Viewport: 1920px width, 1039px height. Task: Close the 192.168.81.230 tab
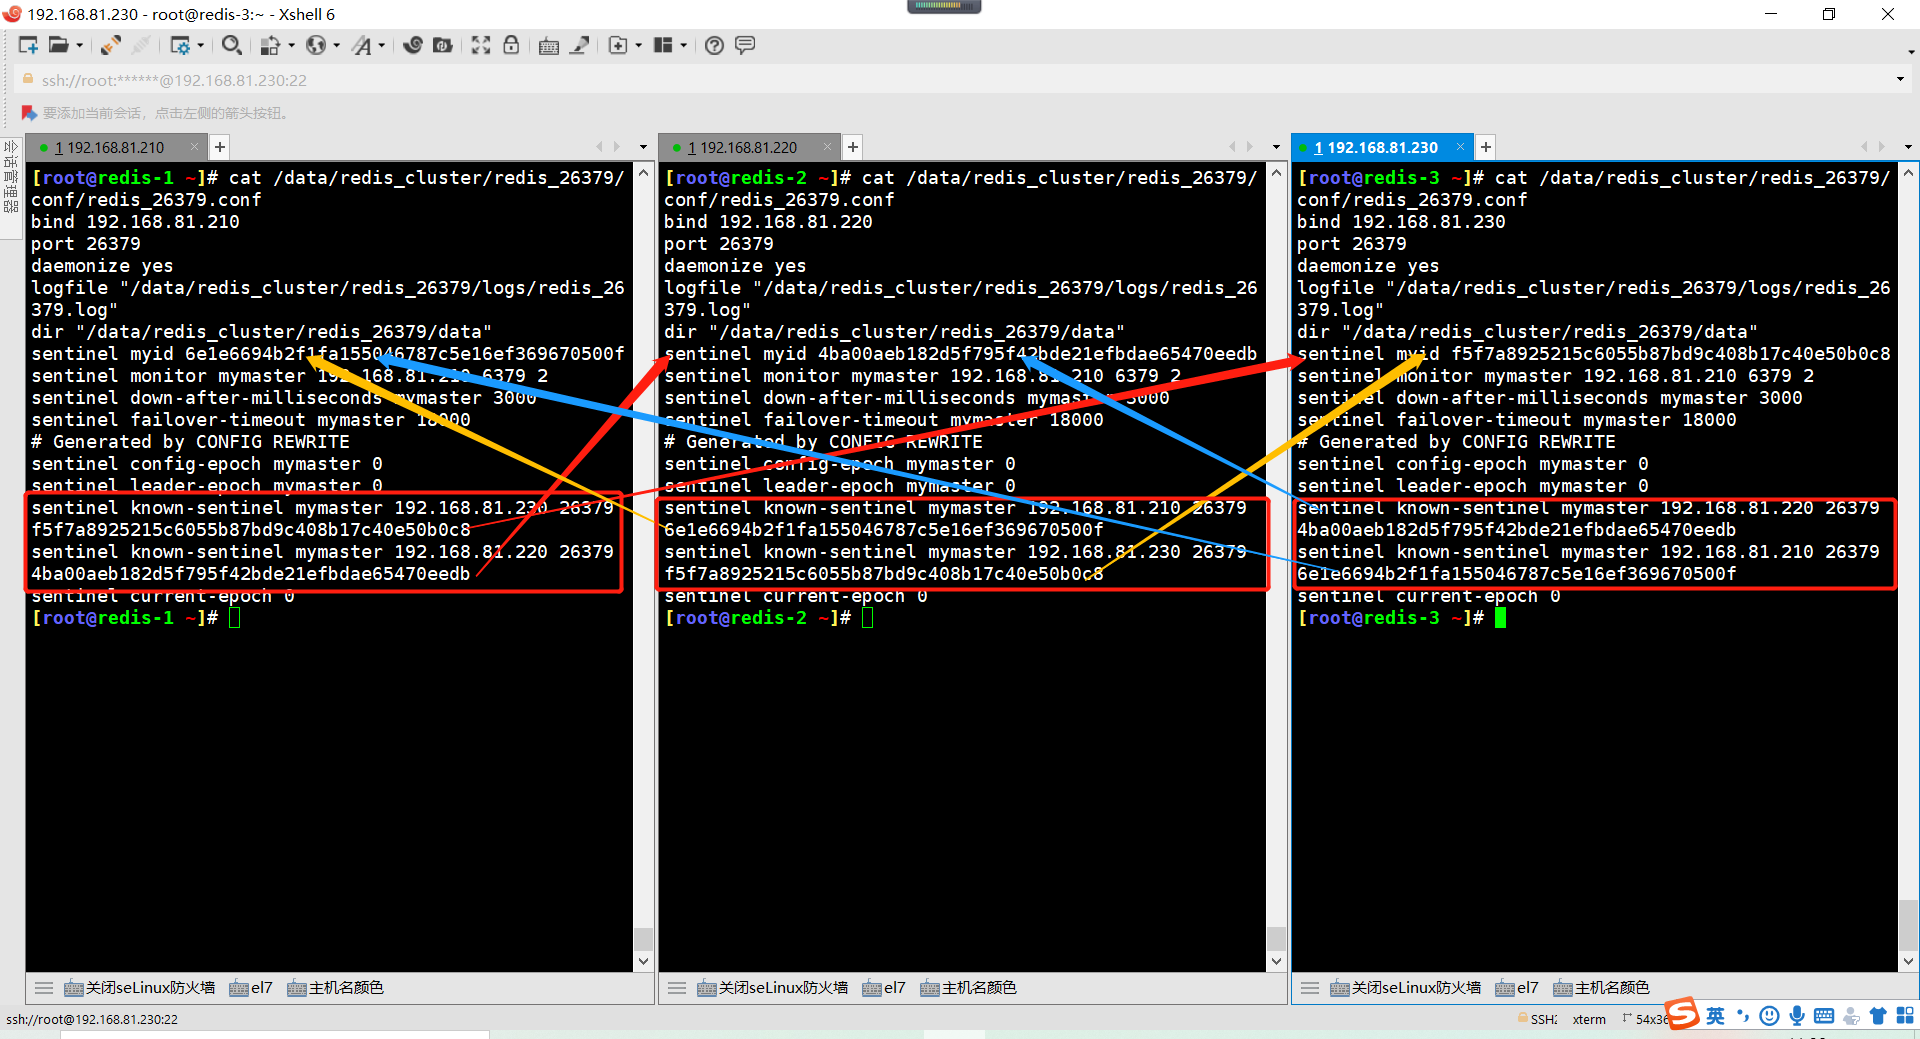pyautogui.click(x=1460, y=147)
